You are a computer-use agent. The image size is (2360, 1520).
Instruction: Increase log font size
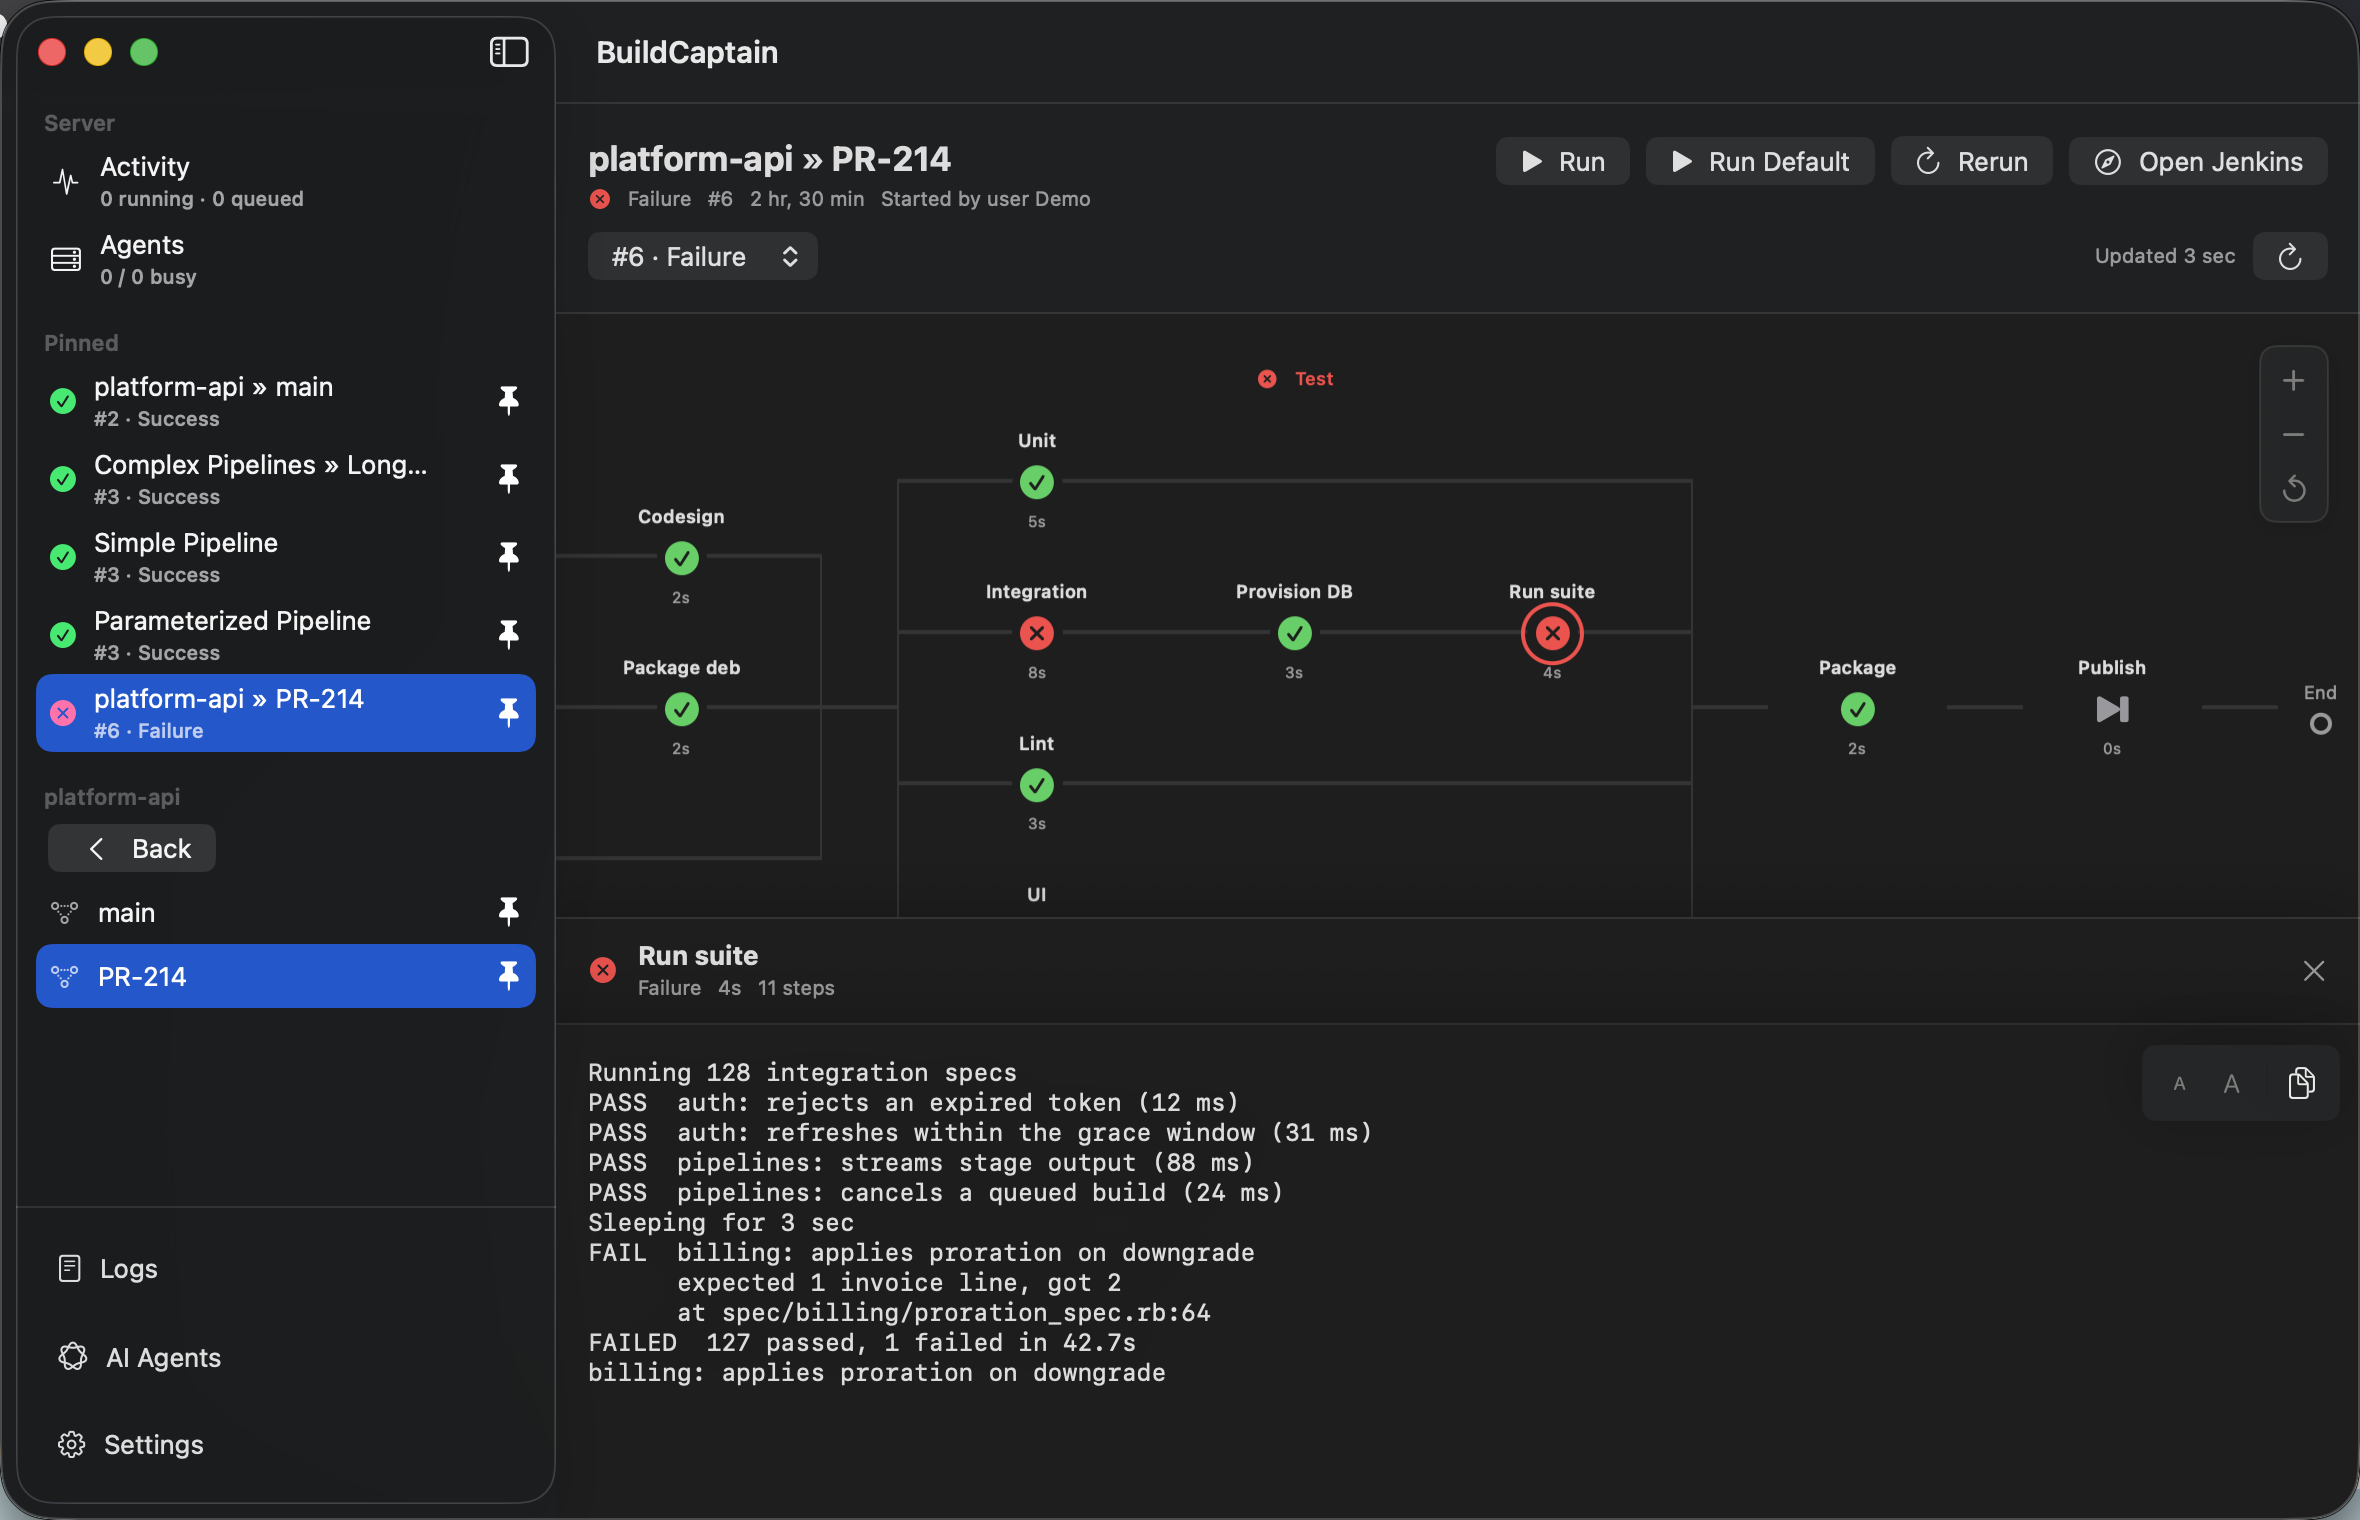pyautogui.click(x=2232, y=1084)
